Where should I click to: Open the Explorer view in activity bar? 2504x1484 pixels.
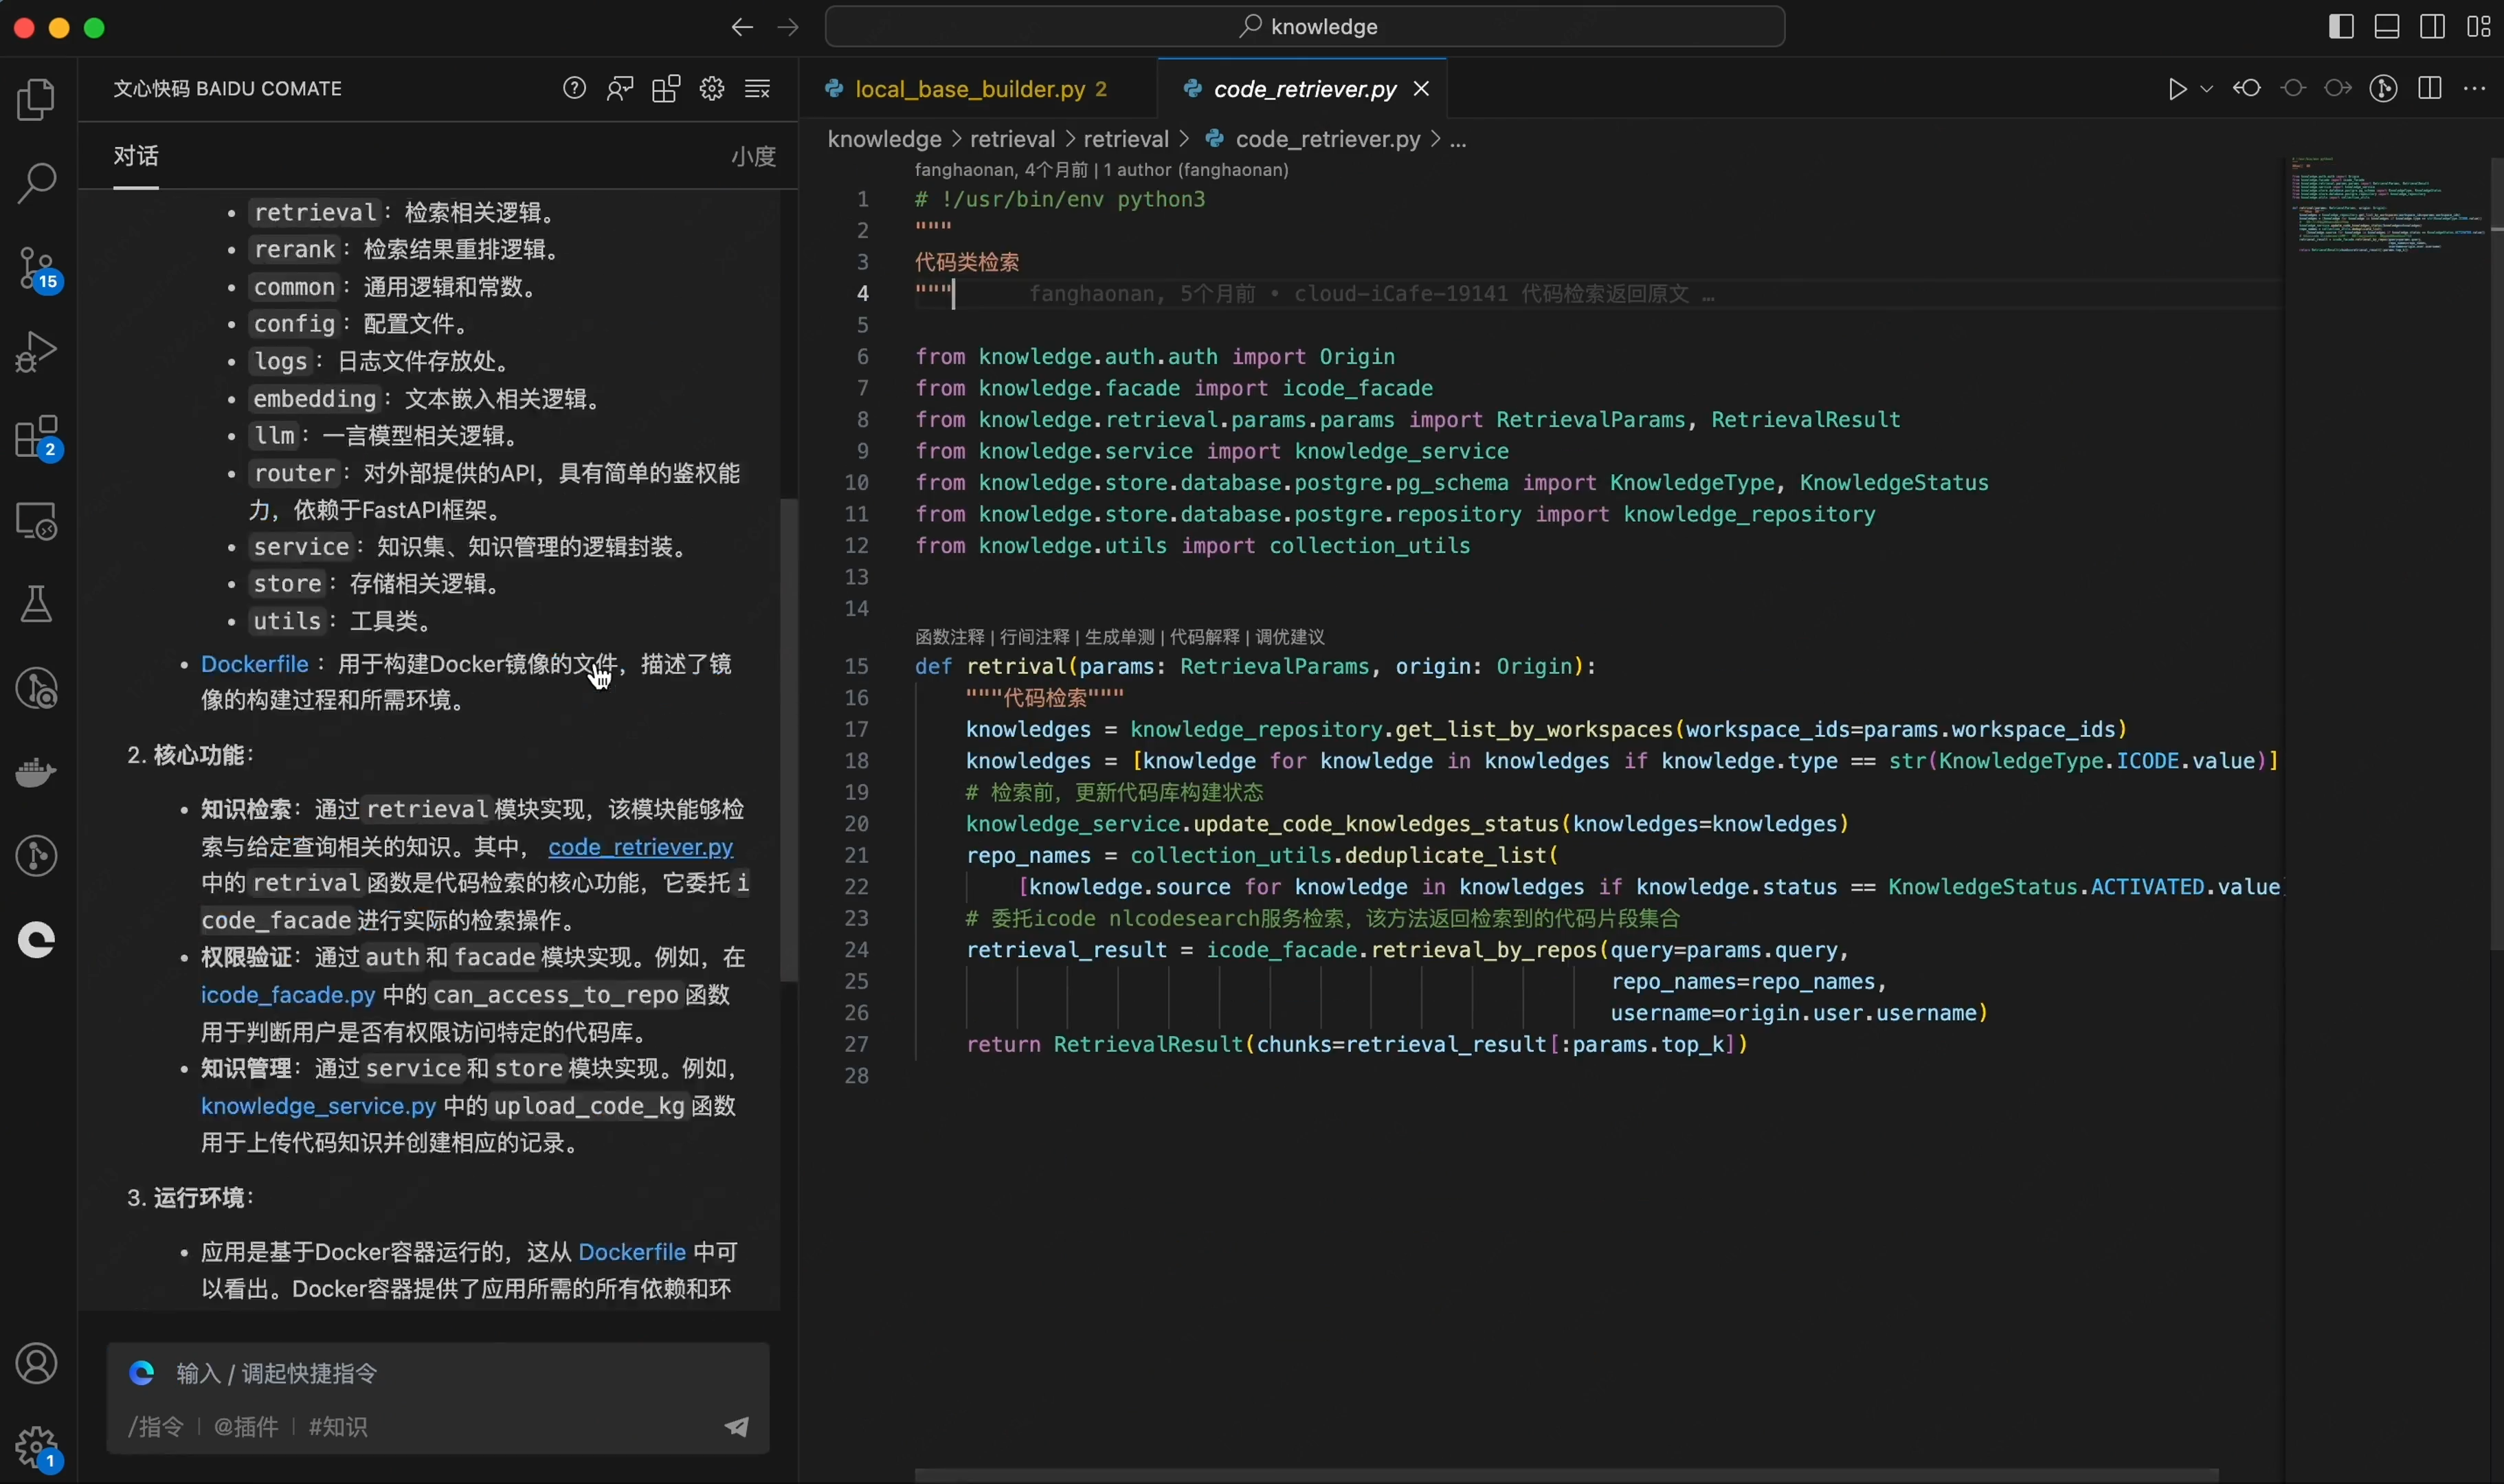coord(37,100)
